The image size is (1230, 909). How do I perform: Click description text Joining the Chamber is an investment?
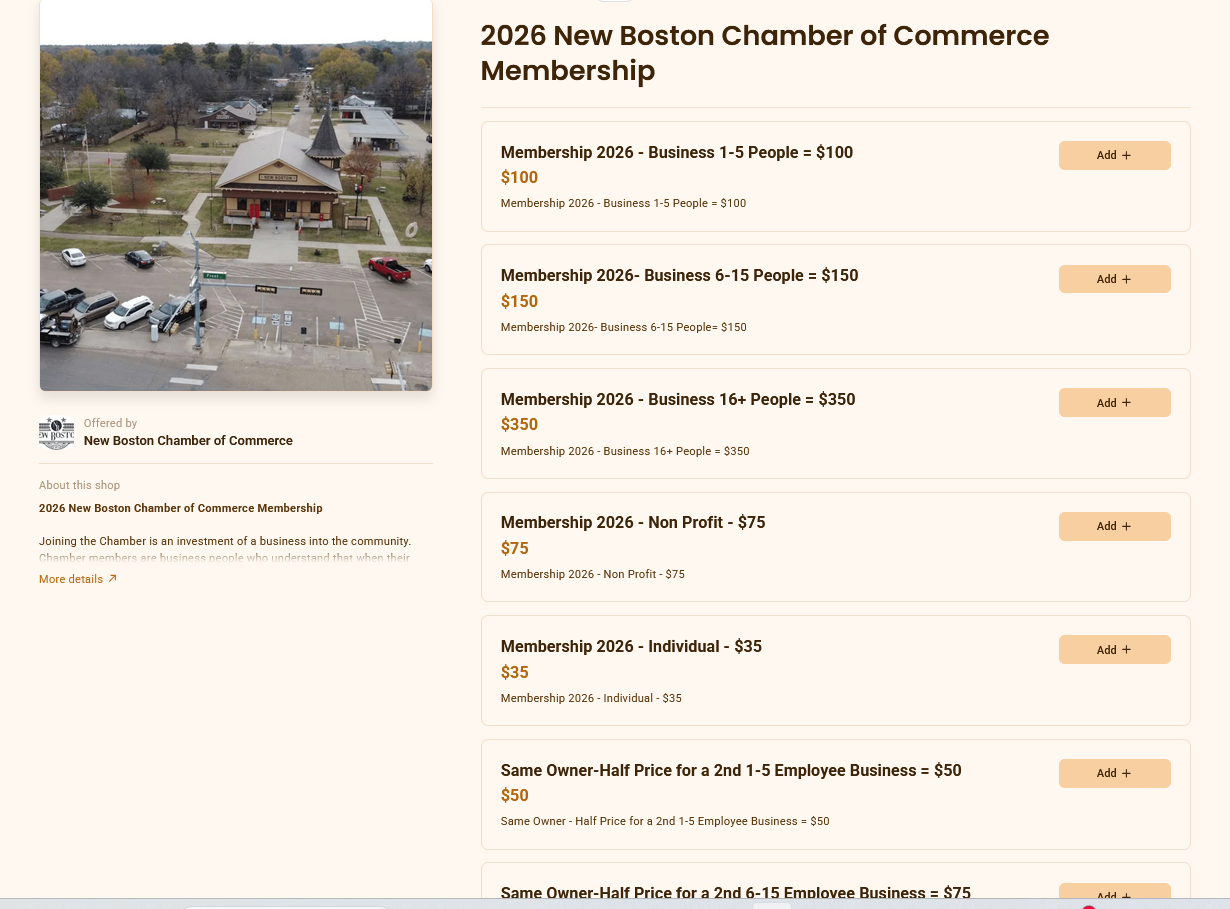tap(225, 541)
